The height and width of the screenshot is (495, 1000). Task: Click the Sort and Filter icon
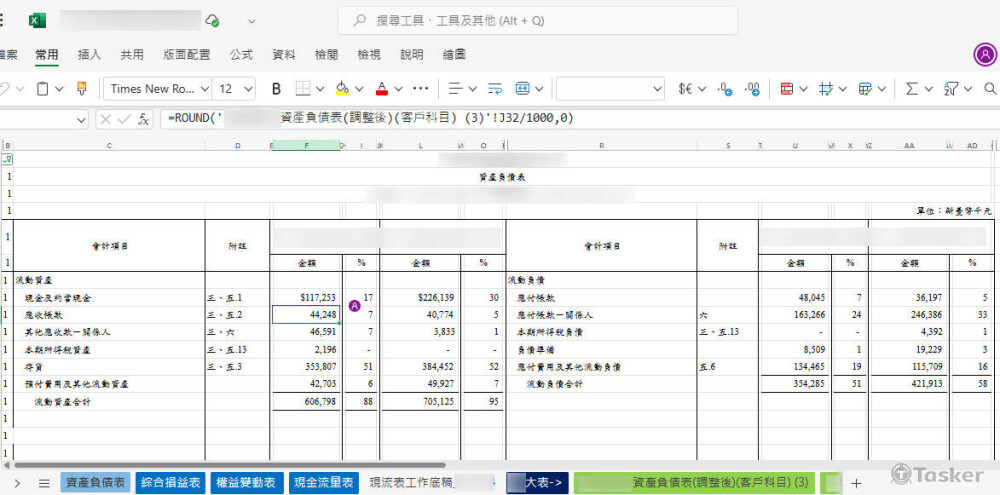[x=951, y=89]
